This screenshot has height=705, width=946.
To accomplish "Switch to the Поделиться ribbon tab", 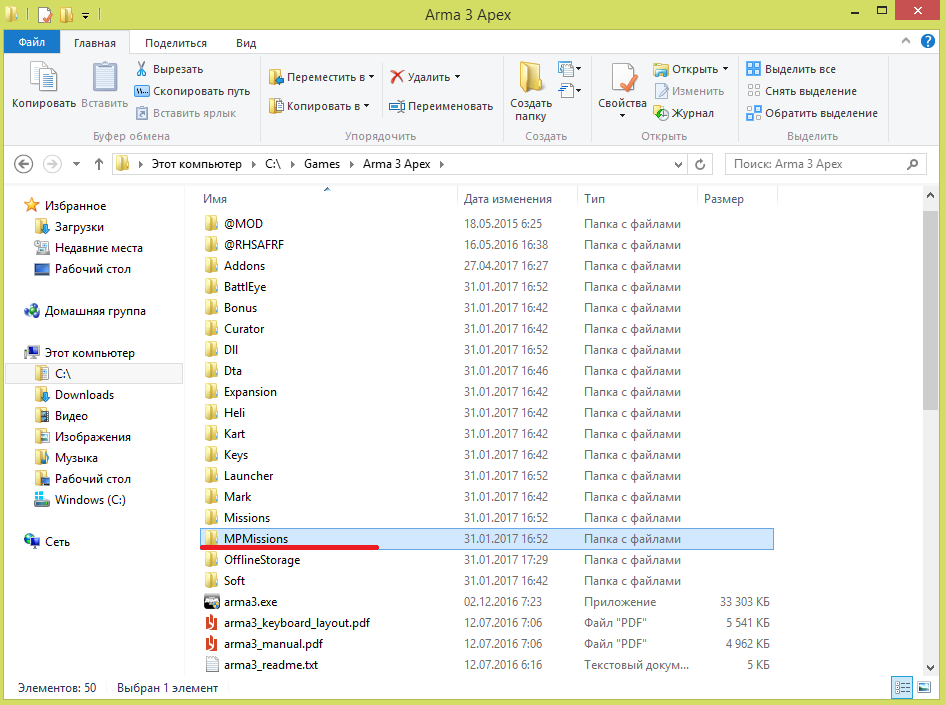I will click(176, 43).
